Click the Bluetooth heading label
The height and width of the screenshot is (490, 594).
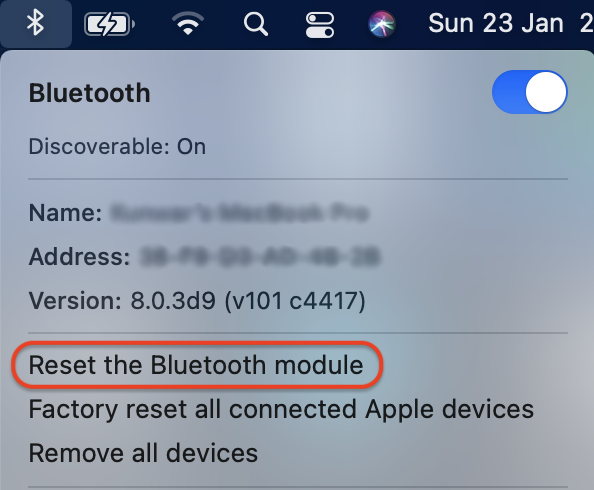pos(90,93)
